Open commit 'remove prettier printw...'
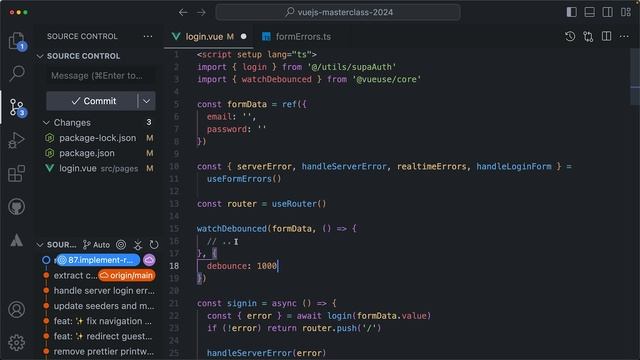 click(104, 351)
